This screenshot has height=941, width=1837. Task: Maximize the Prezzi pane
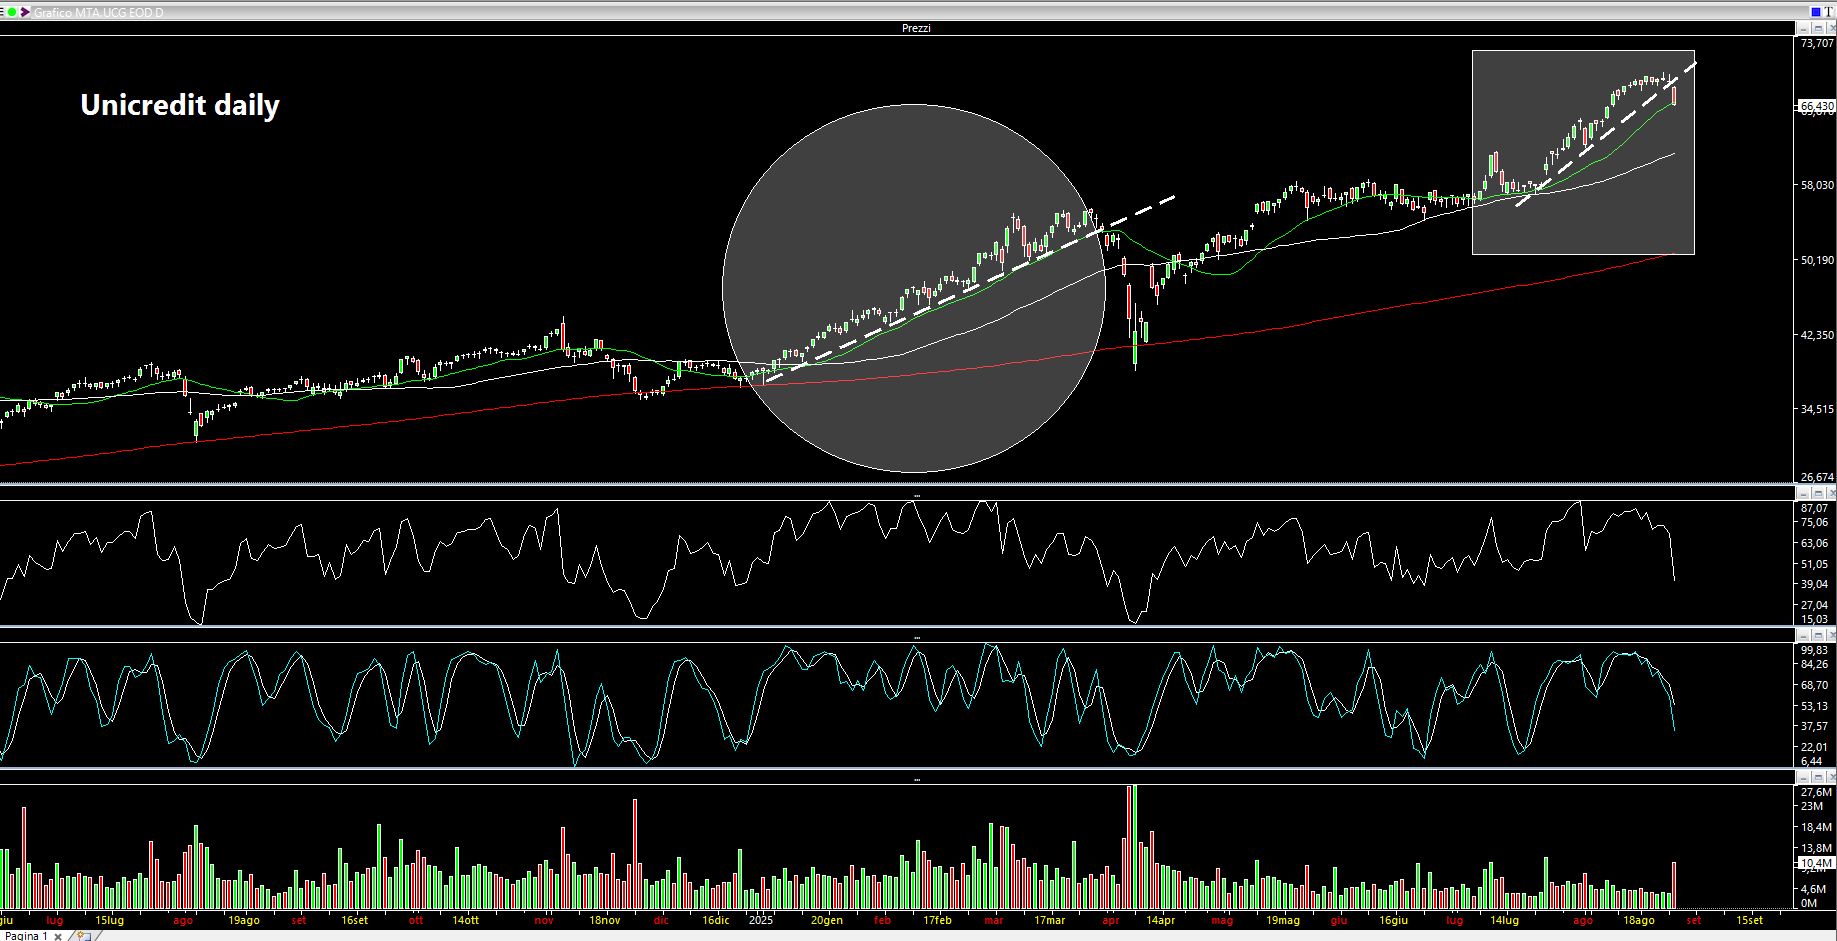(1816, 28)
